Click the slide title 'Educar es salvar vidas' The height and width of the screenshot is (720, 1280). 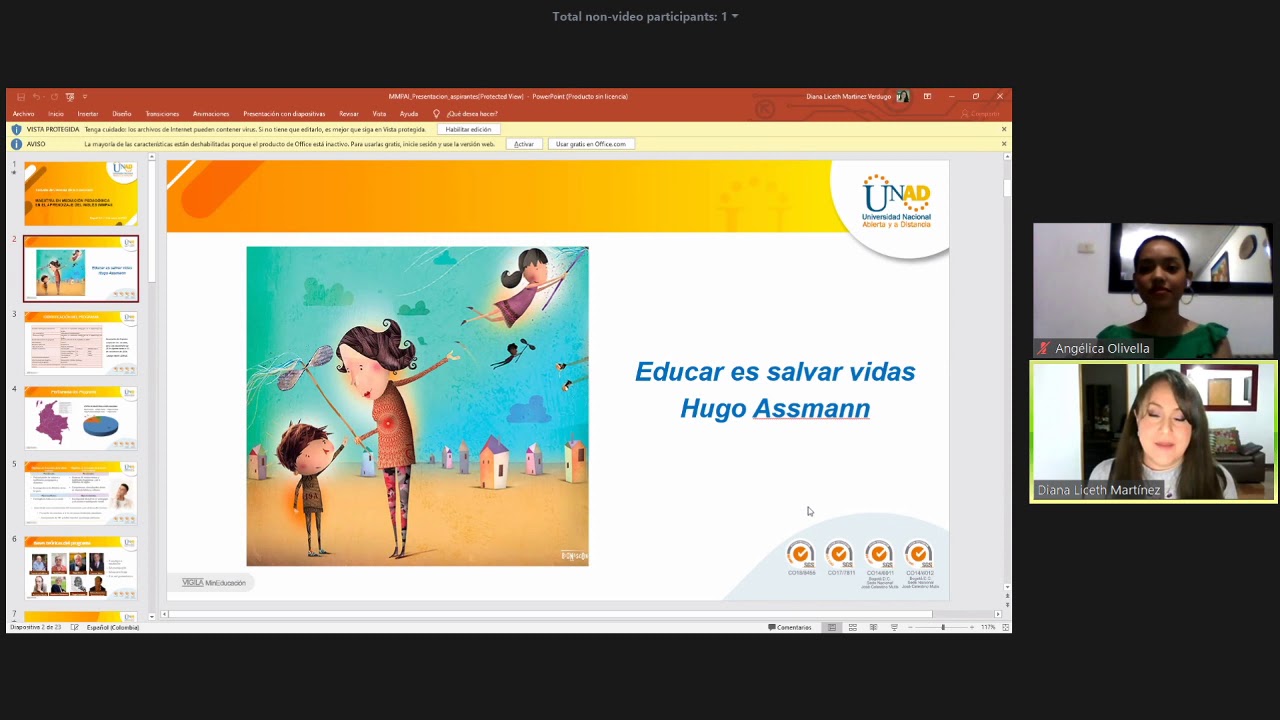[x=775, y=371]
